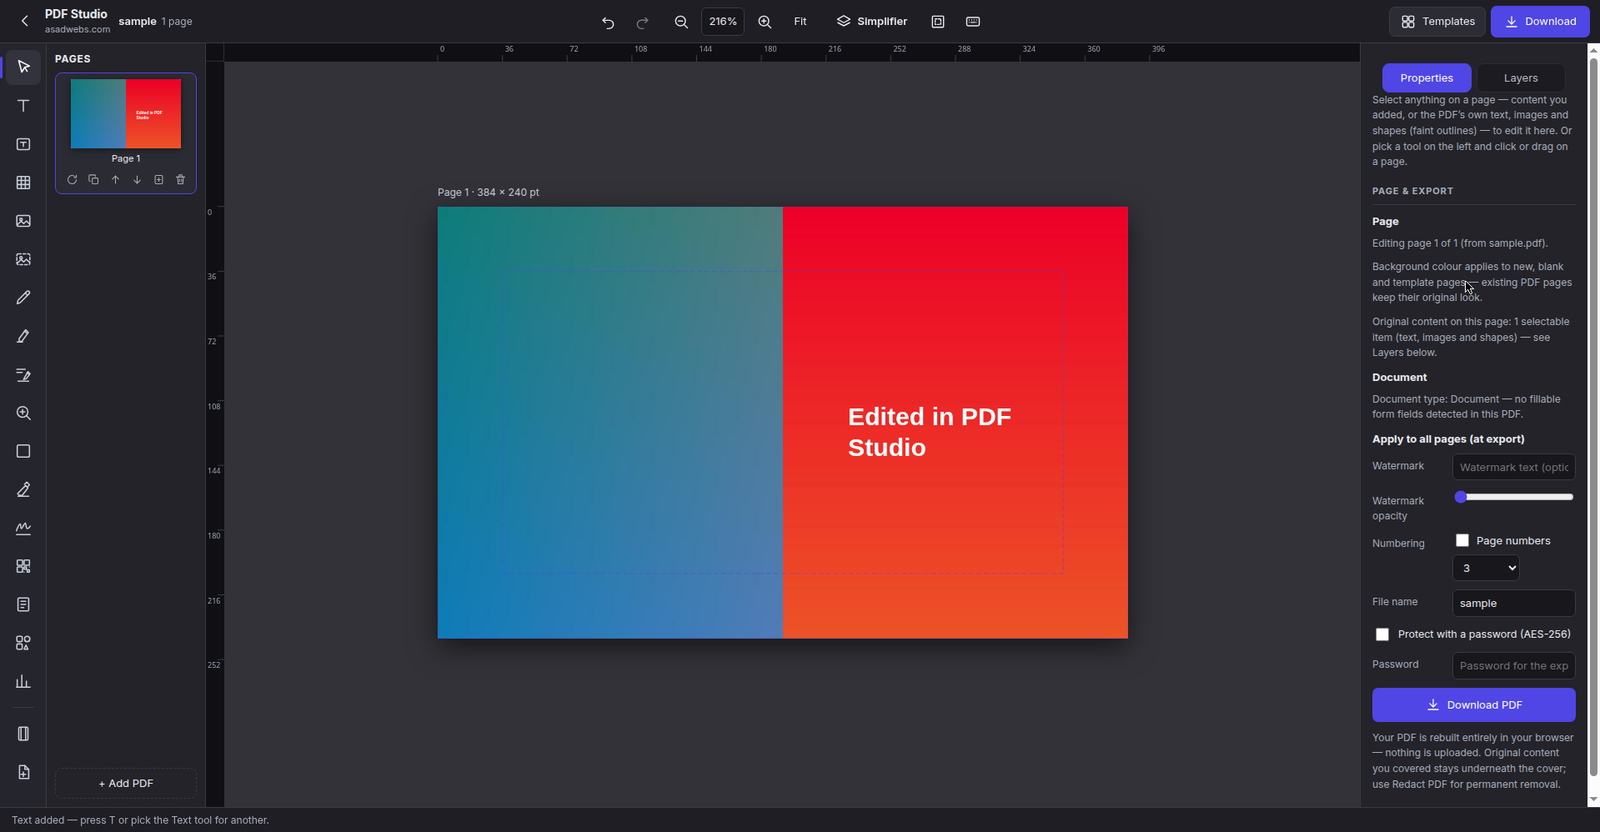
Task: Open the numbering position dropdown showing 3
Action: coord(1486,568)
